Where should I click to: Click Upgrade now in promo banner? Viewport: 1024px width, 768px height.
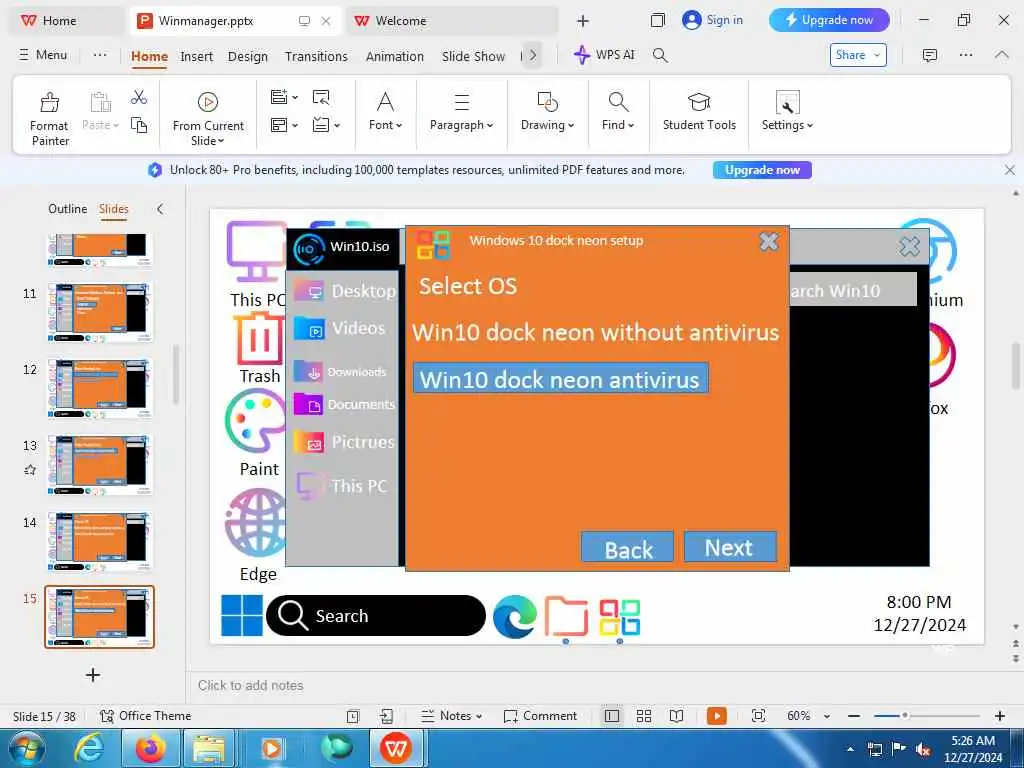click(762, 170)
